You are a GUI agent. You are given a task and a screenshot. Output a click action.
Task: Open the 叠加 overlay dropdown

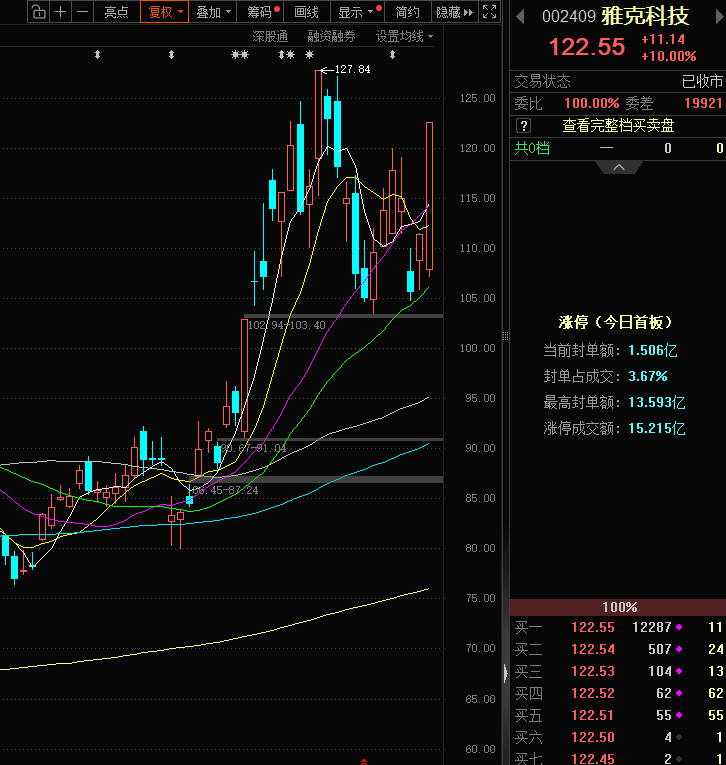coord(213,12)
